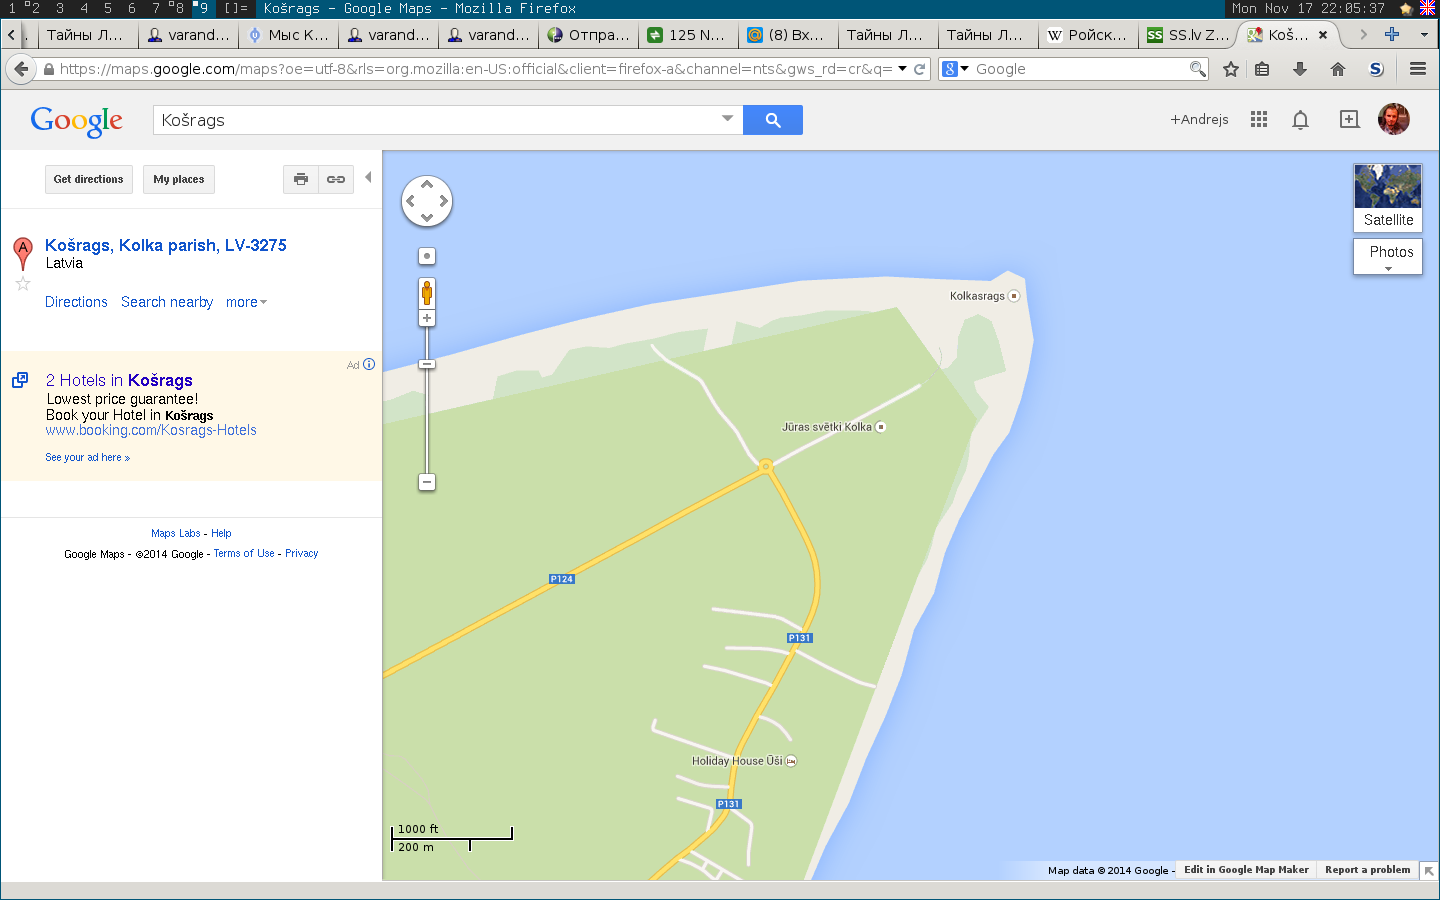Switch to the Ройск... Wikipedia tab
The width and height of the screenshot is (1440, 900).
click(1089, 35)
